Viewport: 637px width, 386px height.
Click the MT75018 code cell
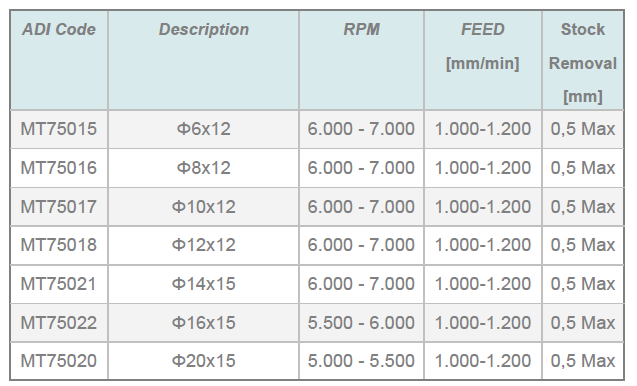click(x=59, y=245)
